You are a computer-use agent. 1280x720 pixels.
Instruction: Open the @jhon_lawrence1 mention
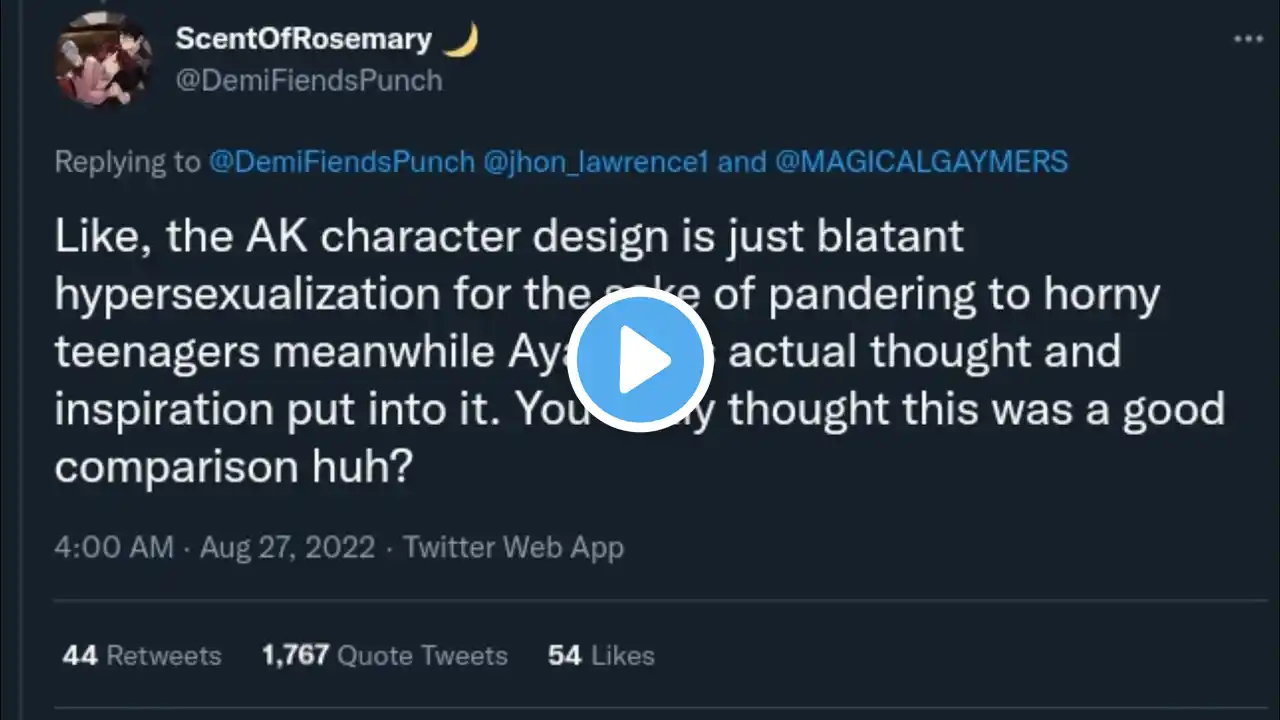[596, 162]
